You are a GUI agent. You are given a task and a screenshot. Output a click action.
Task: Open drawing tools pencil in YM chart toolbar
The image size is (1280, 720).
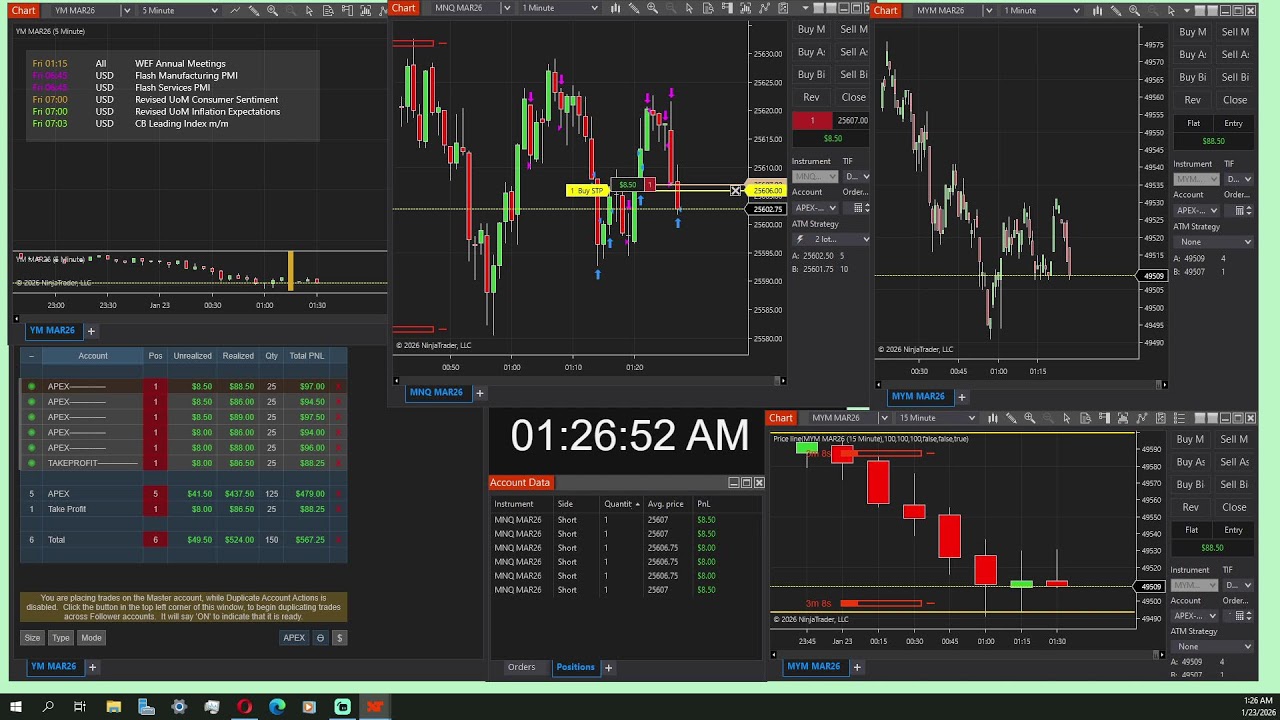coord(254,10)
